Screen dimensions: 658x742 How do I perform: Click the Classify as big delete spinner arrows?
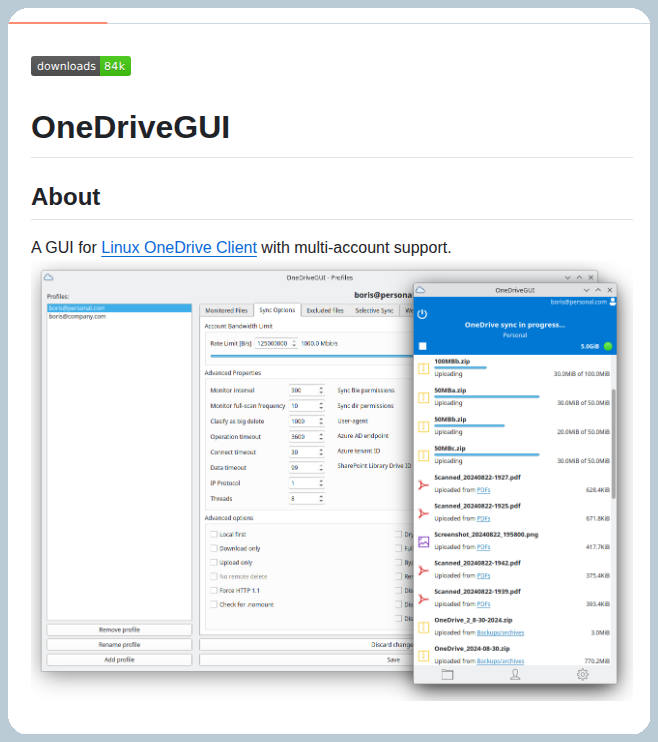[x=321, y=421]
